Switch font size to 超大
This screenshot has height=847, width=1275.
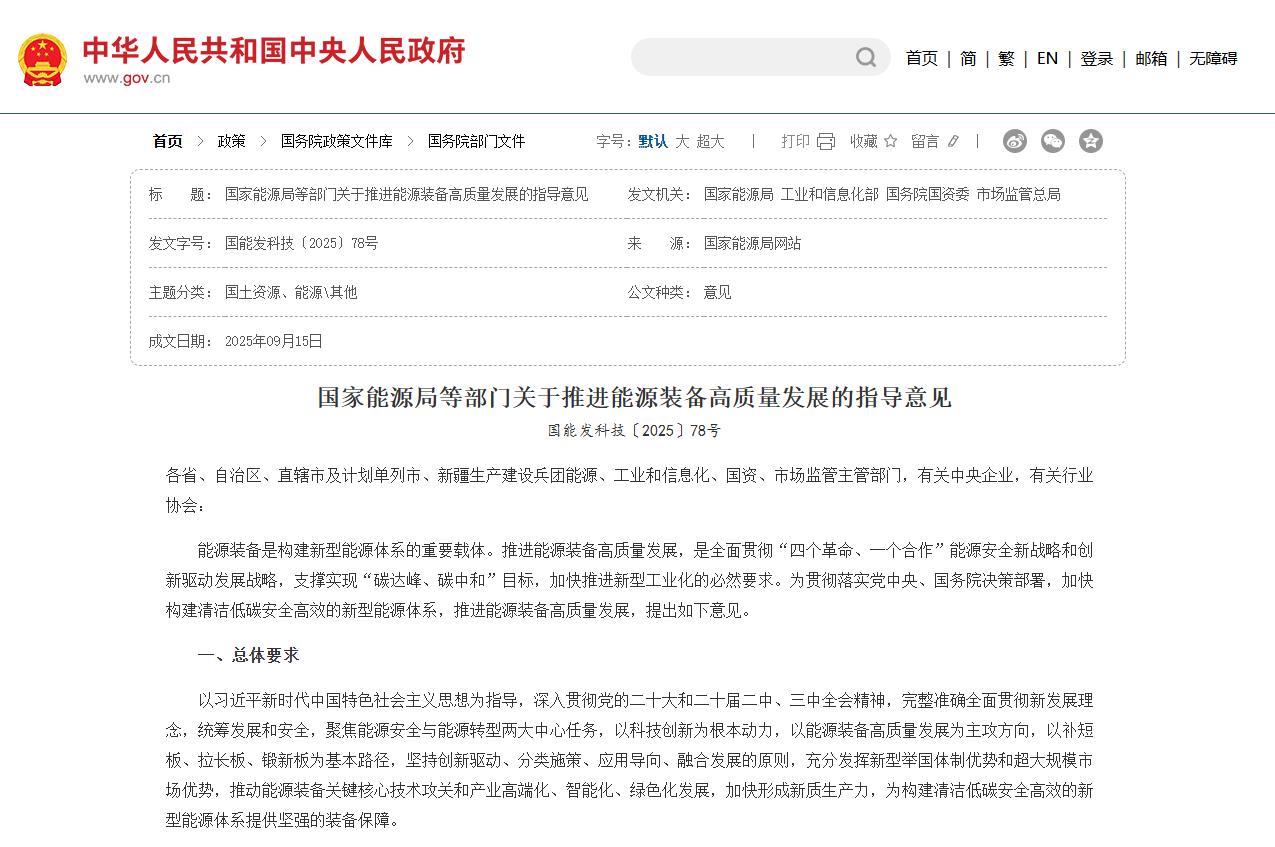pos(710,141)
